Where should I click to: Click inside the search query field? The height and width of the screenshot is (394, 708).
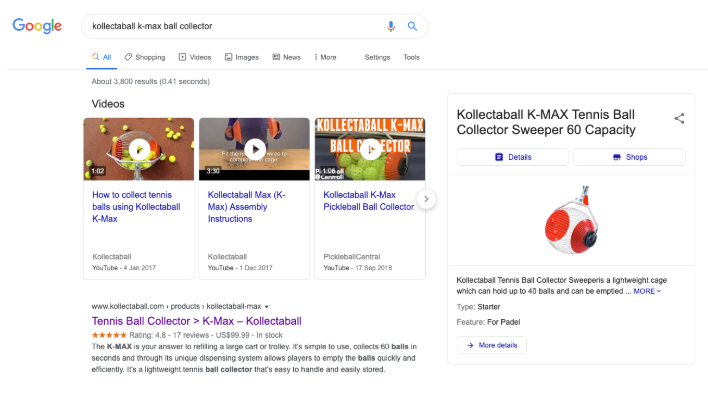[x=235, y=26]
